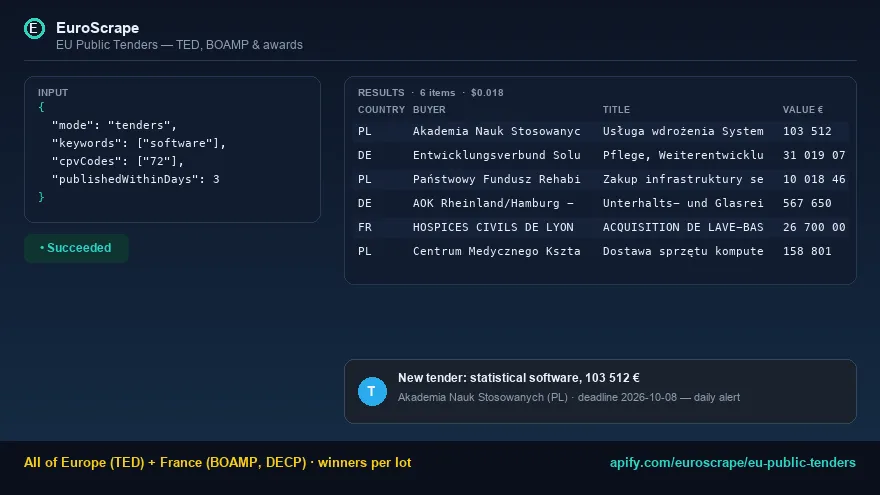Click value 103 512 in results table
The height and width of the screenshot is (495, 880).
(807, 131)
